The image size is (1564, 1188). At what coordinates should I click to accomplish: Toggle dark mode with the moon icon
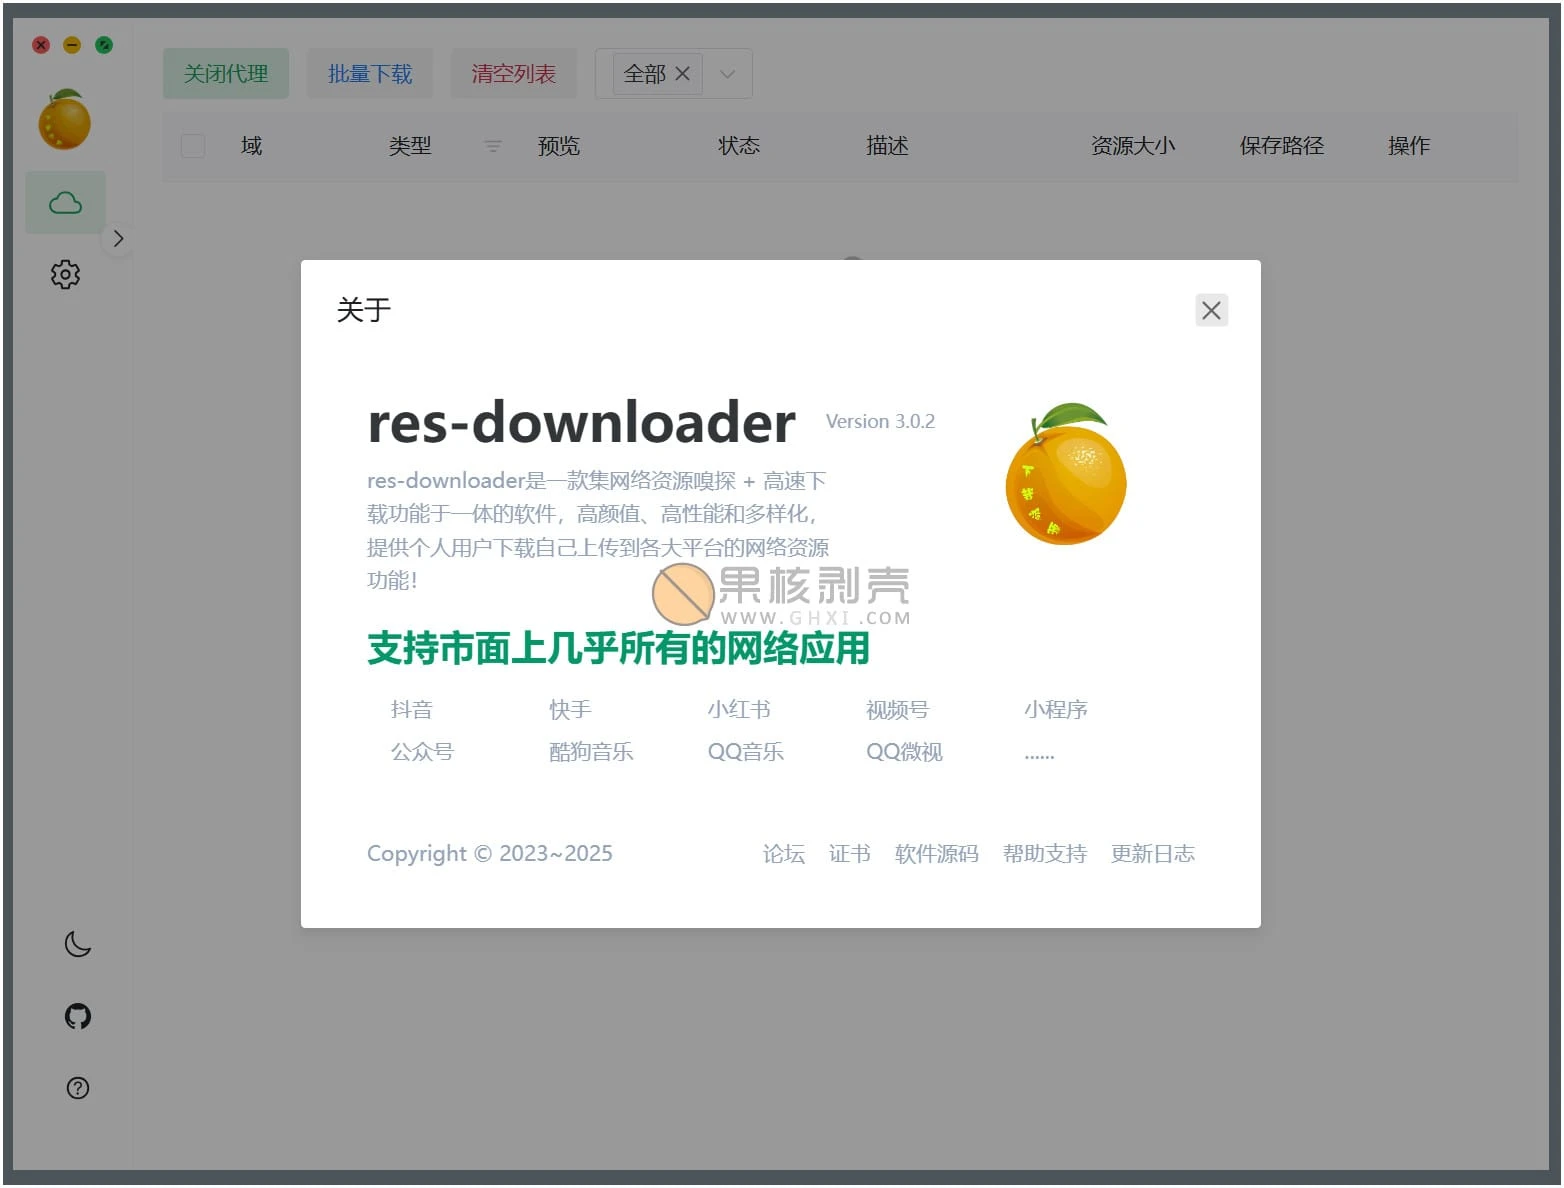pyautogui.click(x=77, y=943)
